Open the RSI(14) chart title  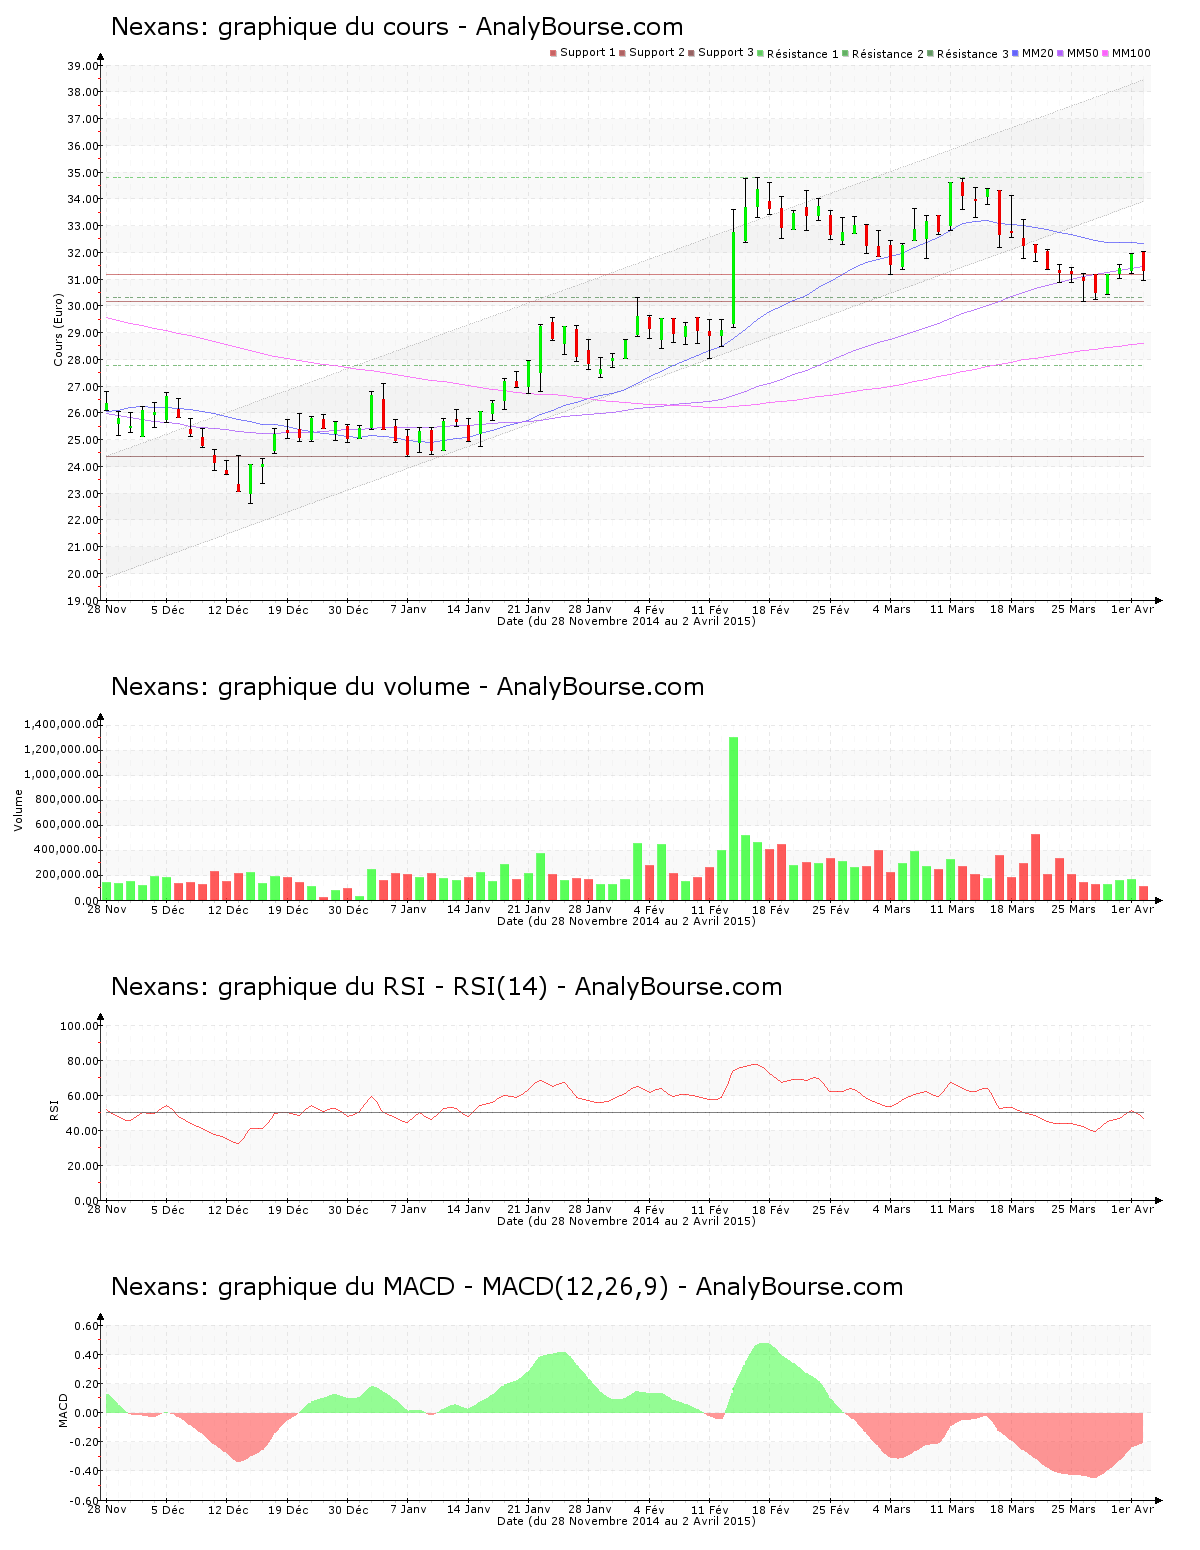446,987
